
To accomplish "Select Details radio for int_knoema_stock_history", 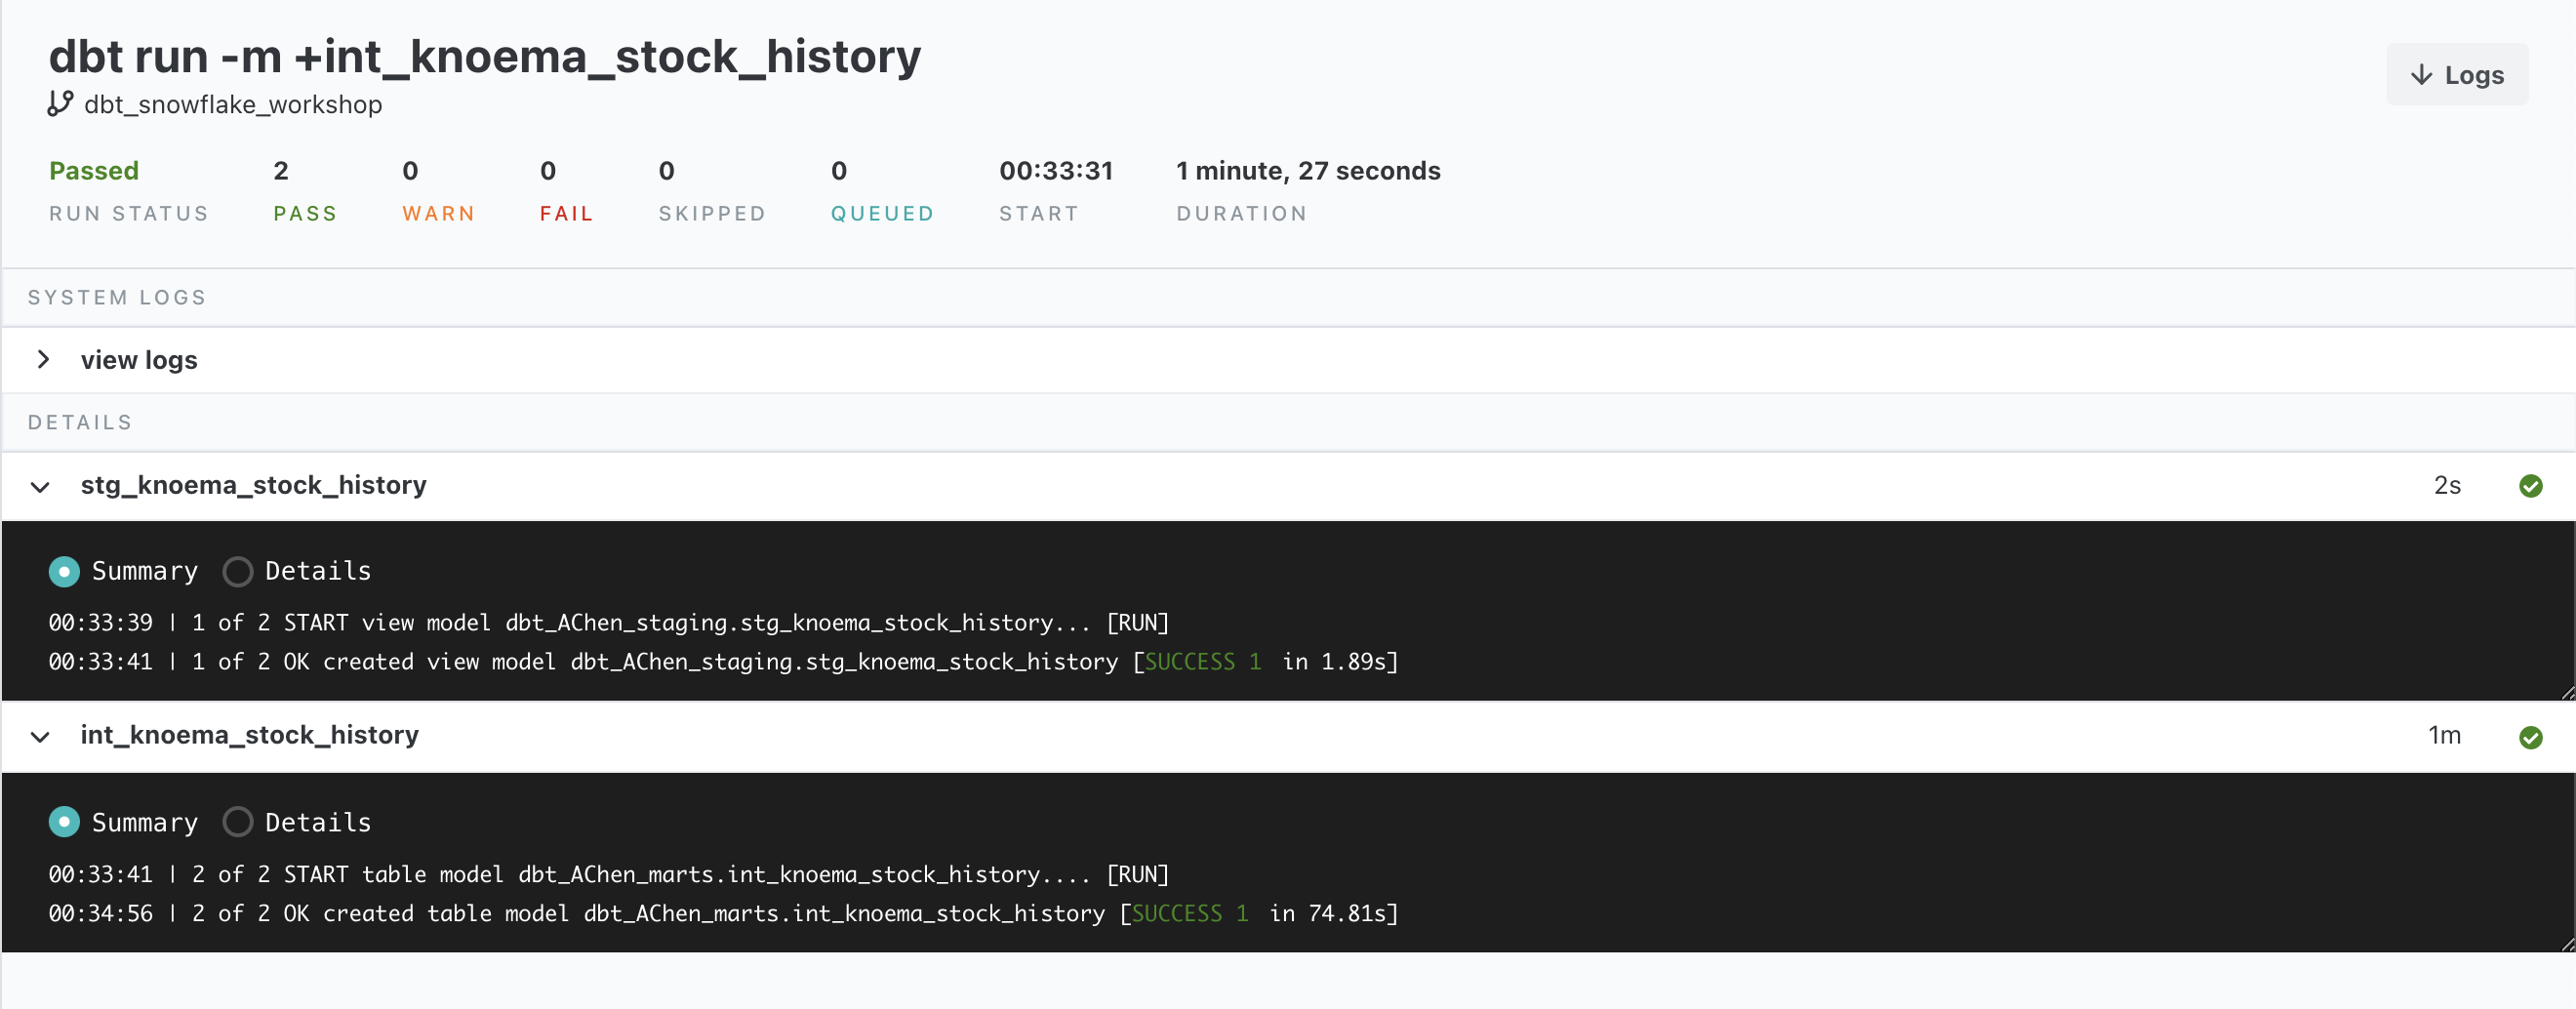I will 237,822.
